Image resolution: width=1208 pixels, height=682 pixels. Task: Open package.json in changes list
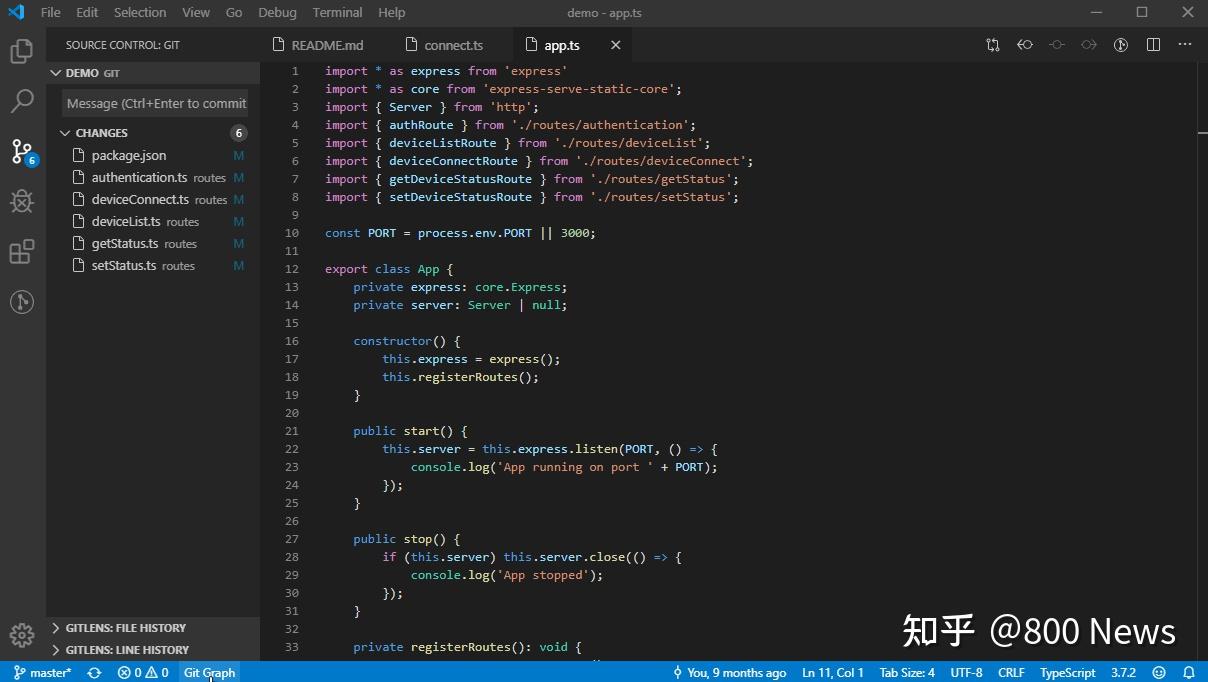(153, 156)
